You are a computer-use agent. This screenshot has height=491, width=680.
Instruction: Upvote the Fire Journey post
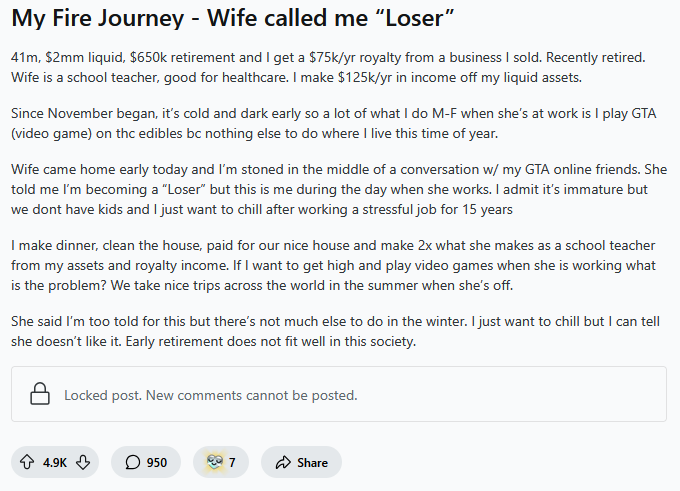coord(27,462)
